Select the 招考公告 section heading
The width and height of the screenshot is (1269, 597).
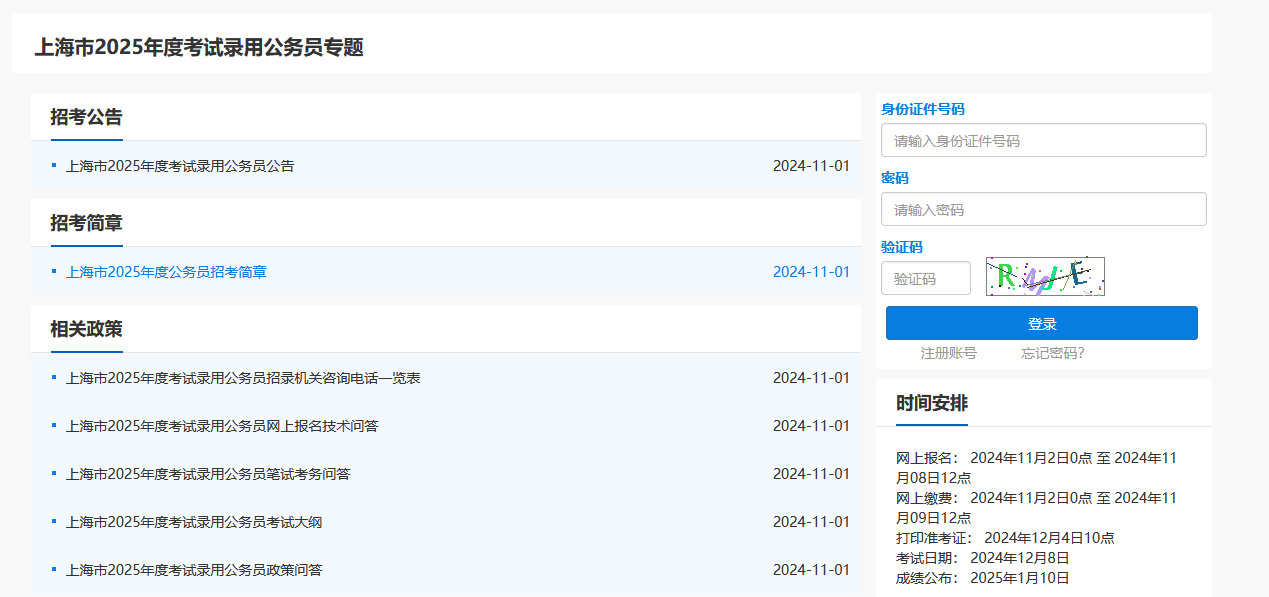click(87, 117)
